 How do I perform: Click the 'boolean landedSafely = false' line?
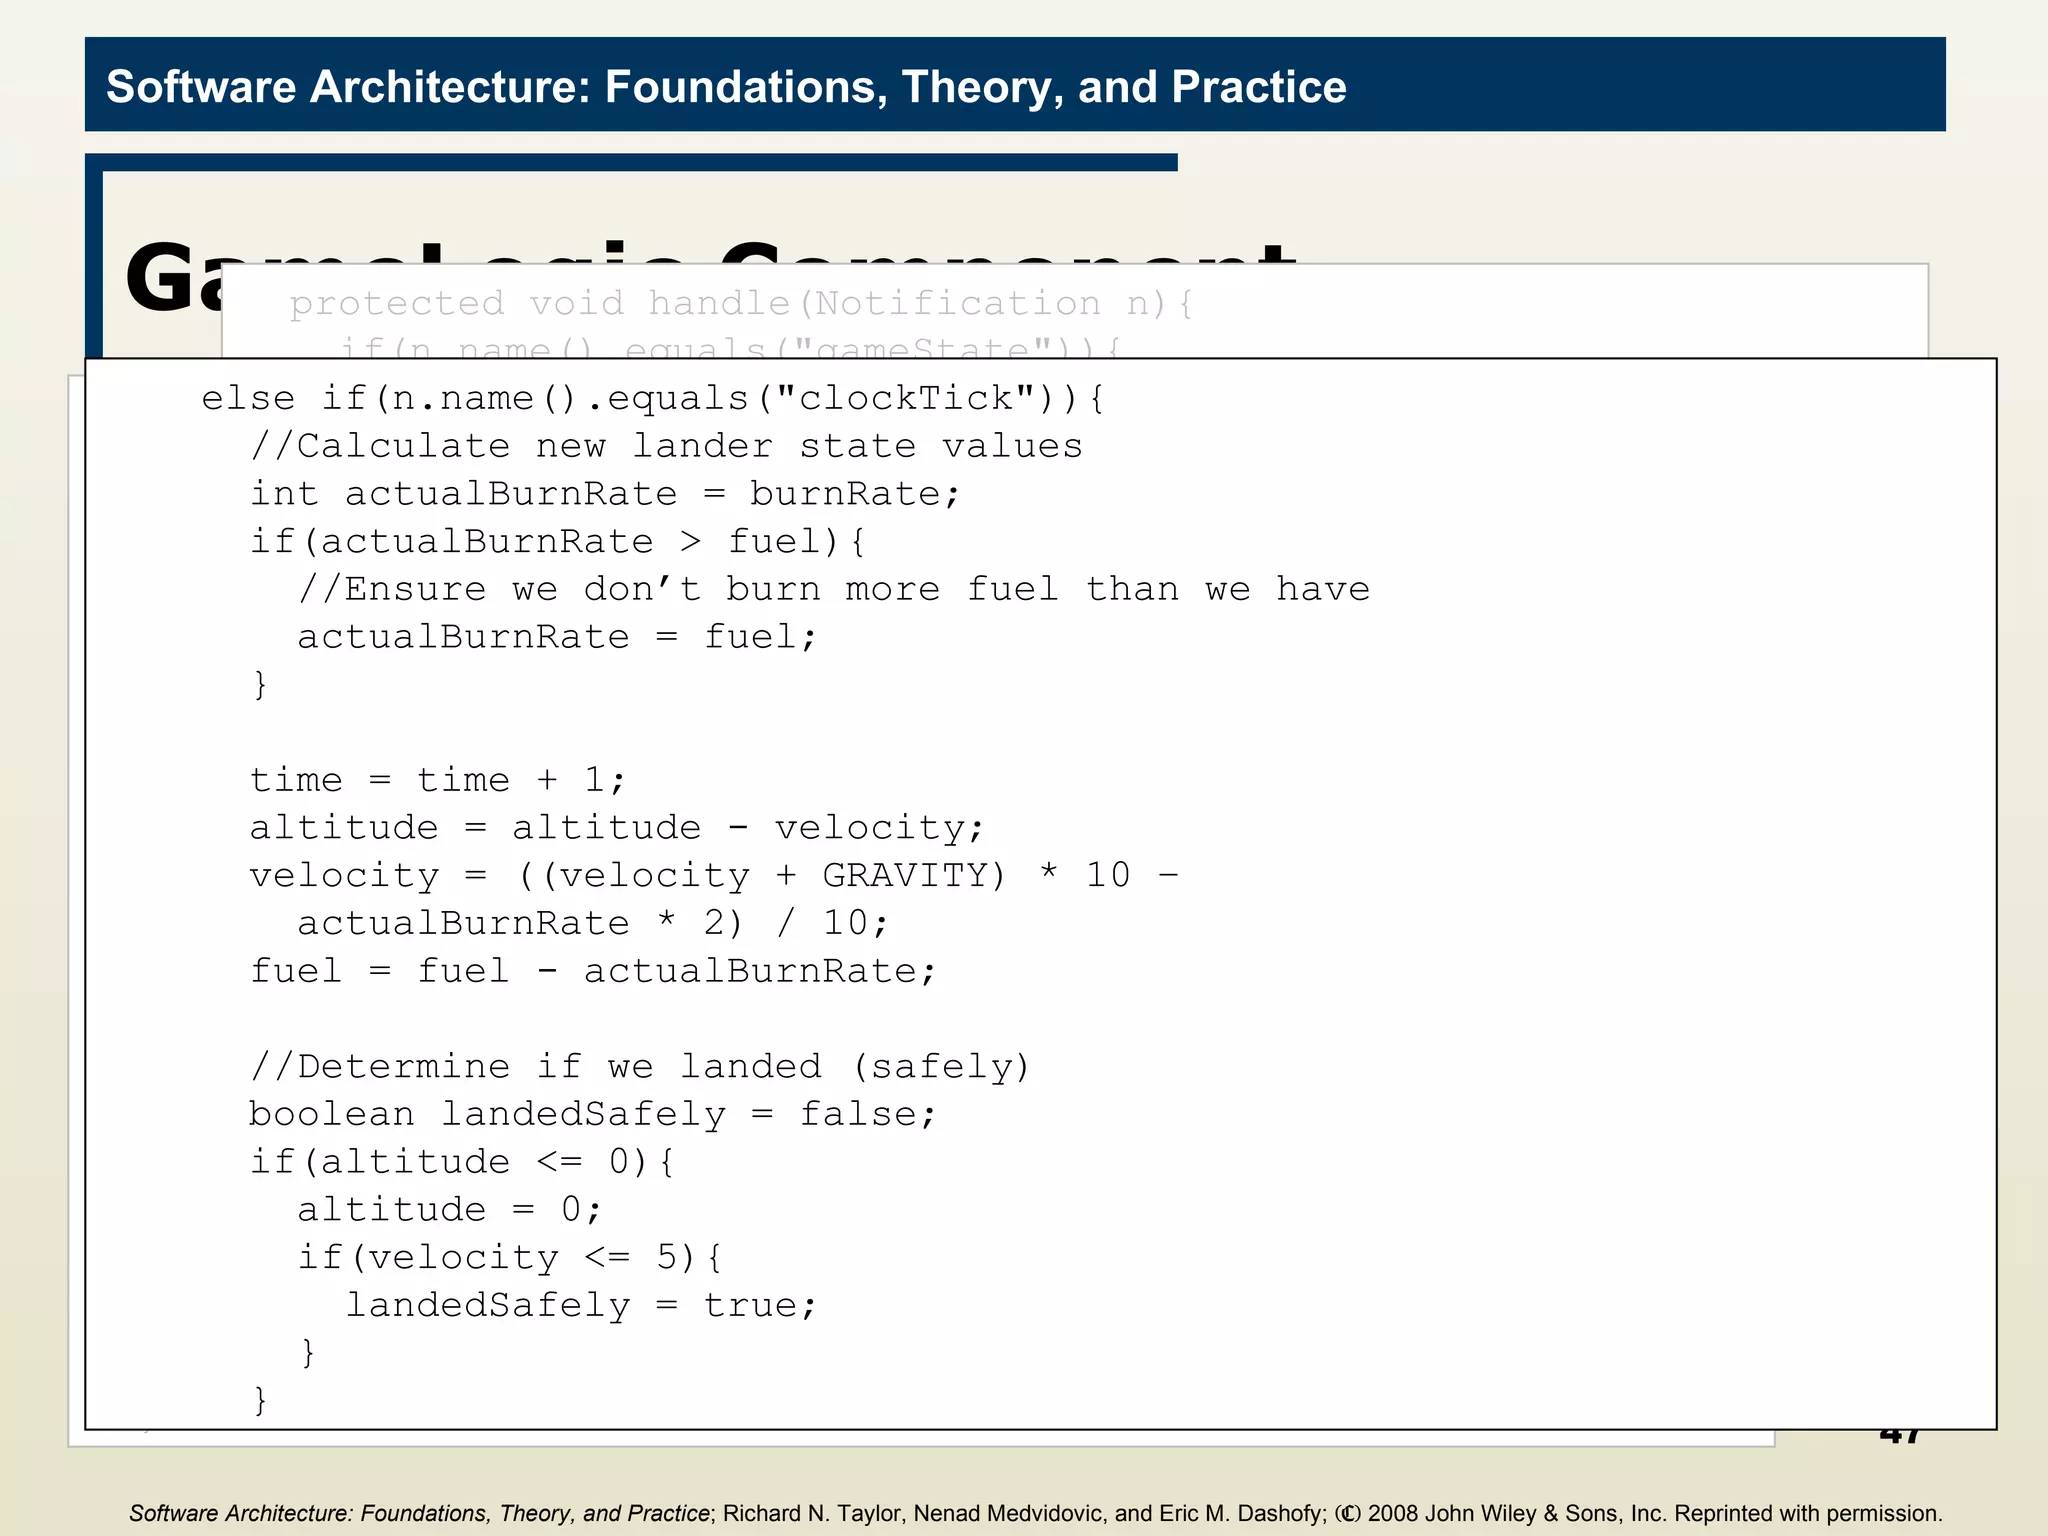point(592,1114)
